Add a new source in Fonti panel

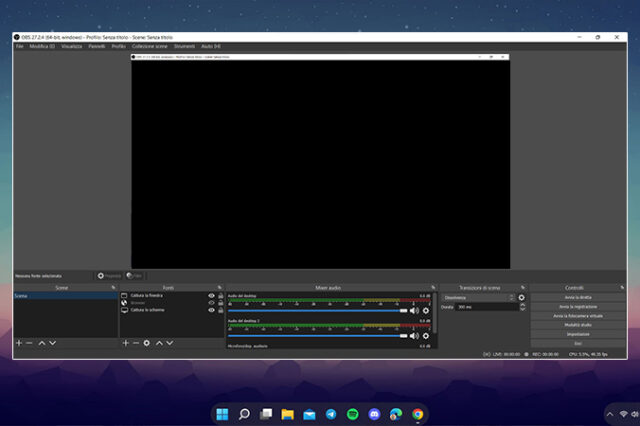125,343
